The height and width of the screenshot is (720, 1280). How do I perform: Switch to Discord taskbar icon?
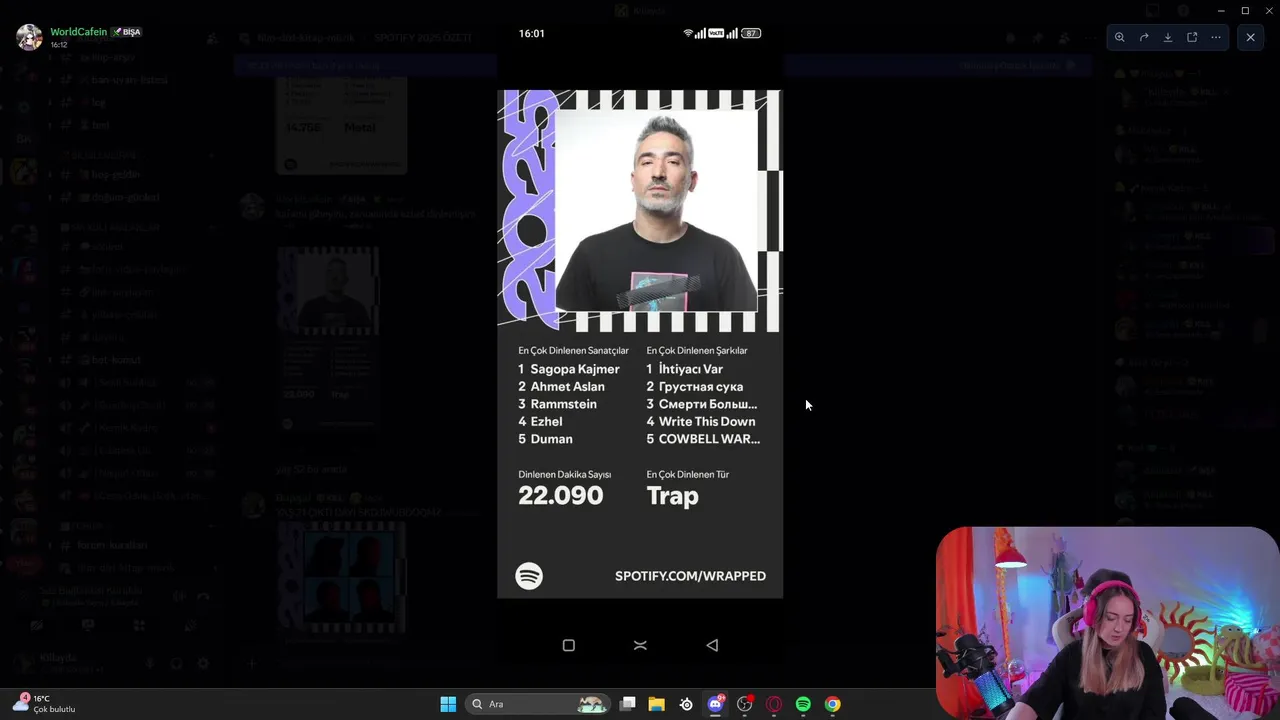click(715, 704)
